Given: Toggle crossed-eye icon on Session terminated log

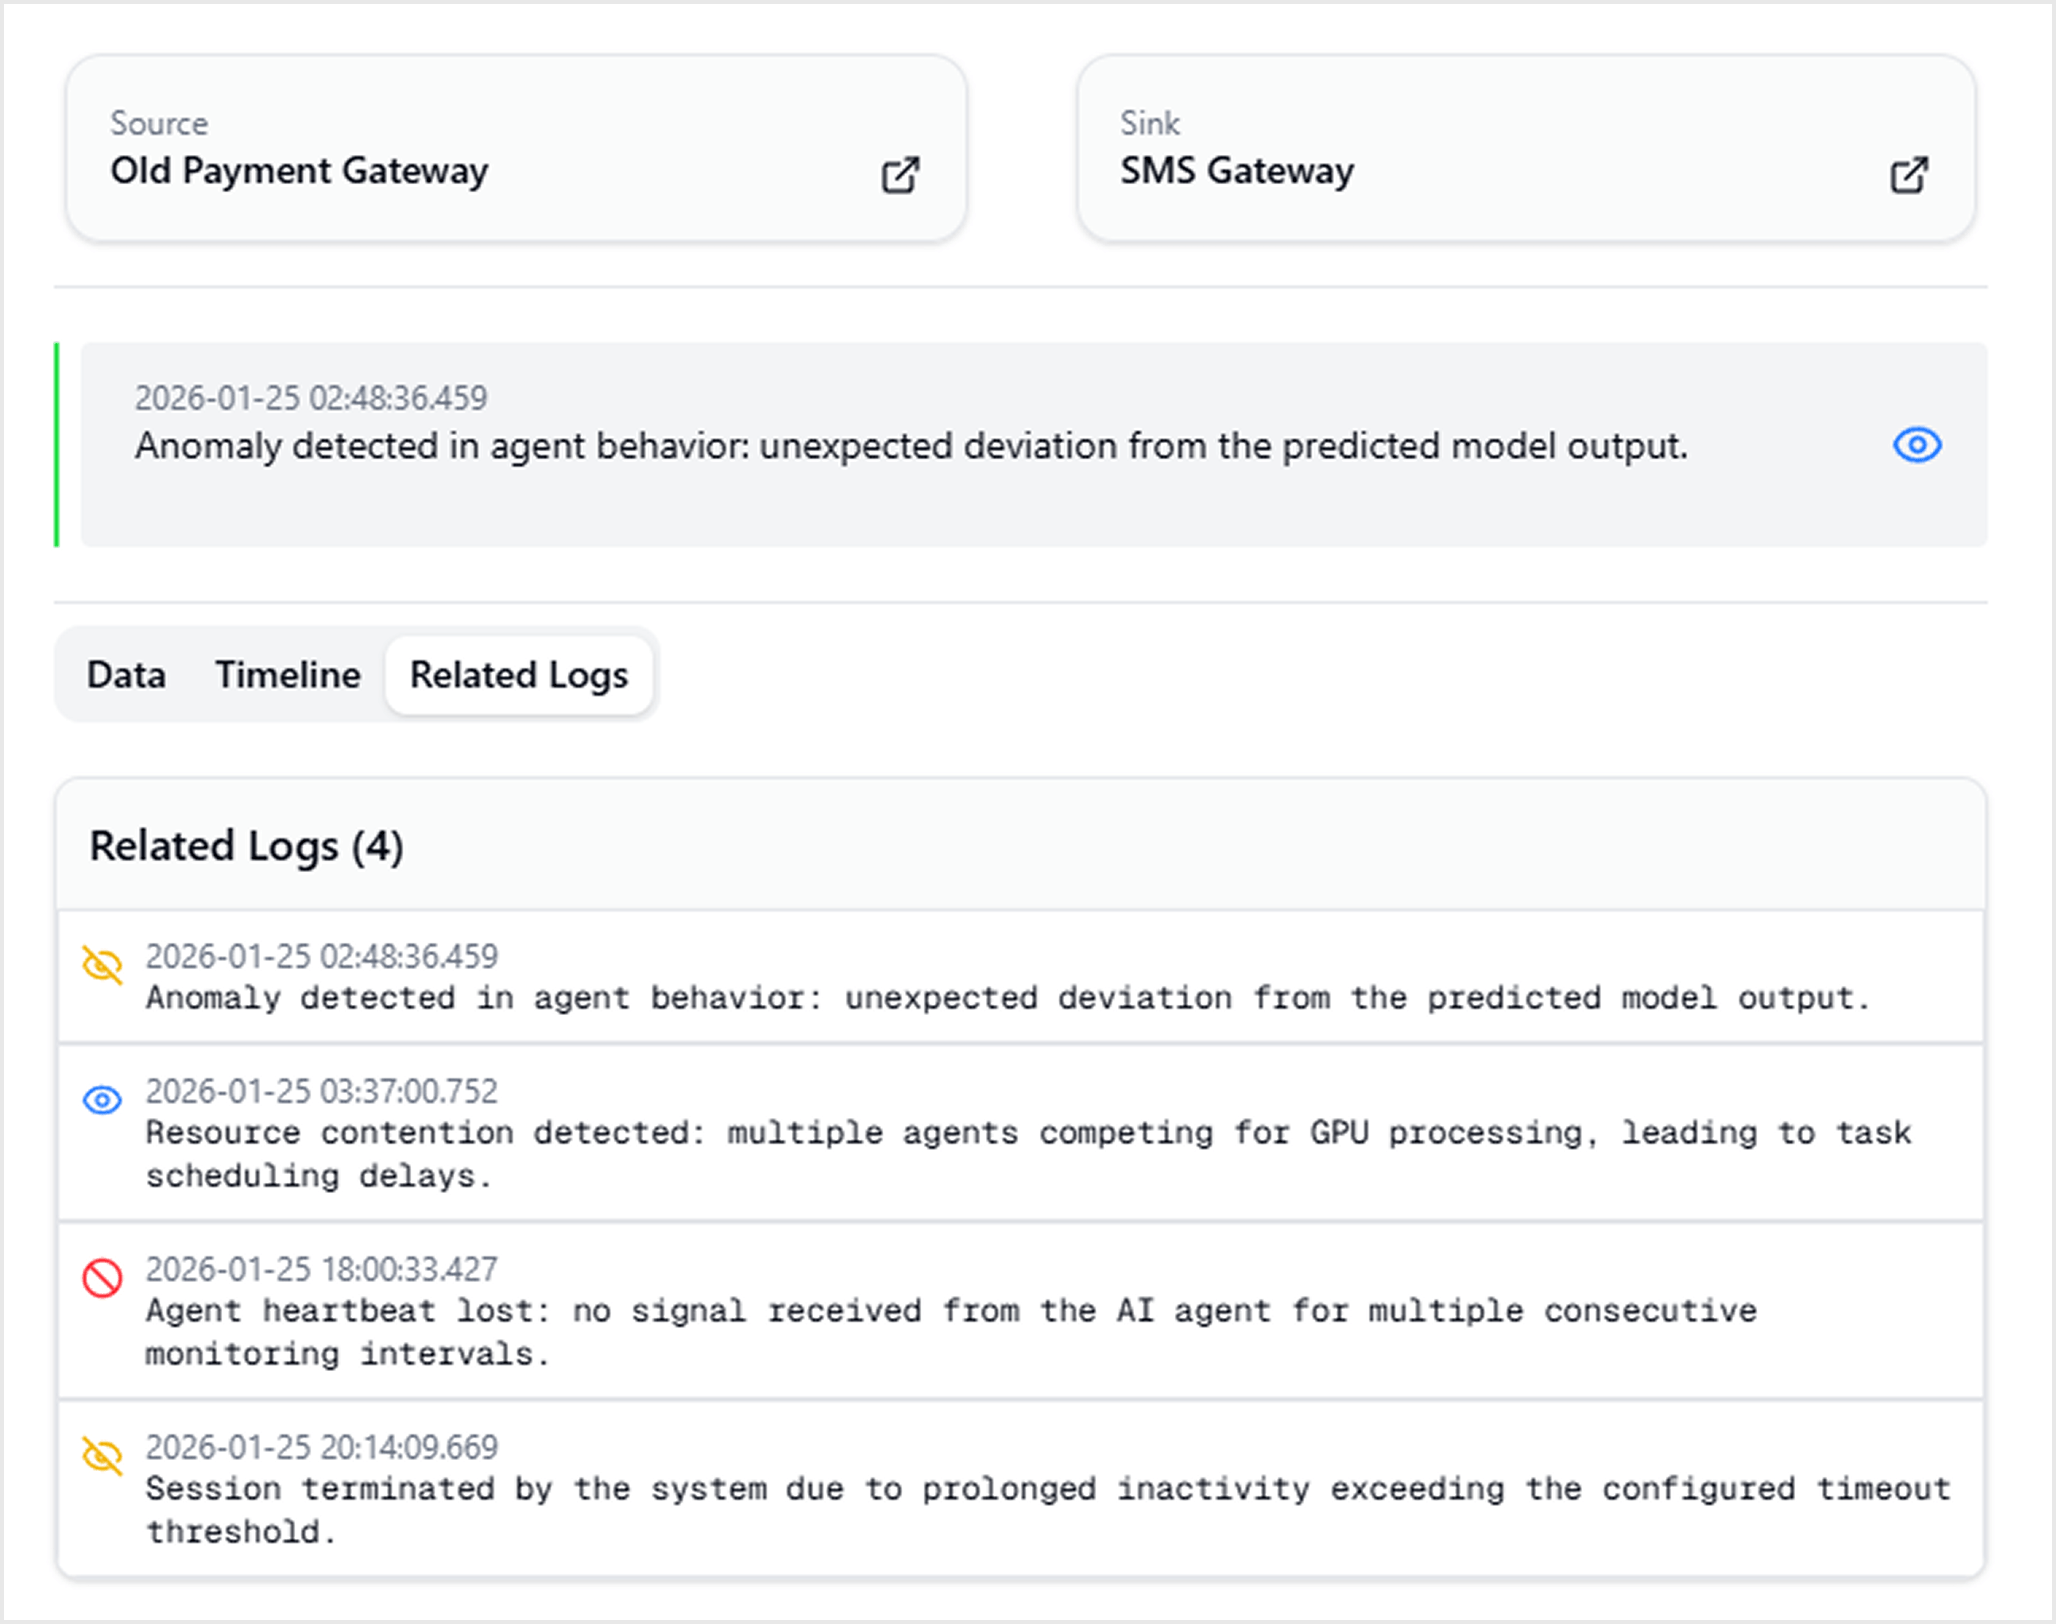Looking at the screenshot, I should [x=102, y=1456].
